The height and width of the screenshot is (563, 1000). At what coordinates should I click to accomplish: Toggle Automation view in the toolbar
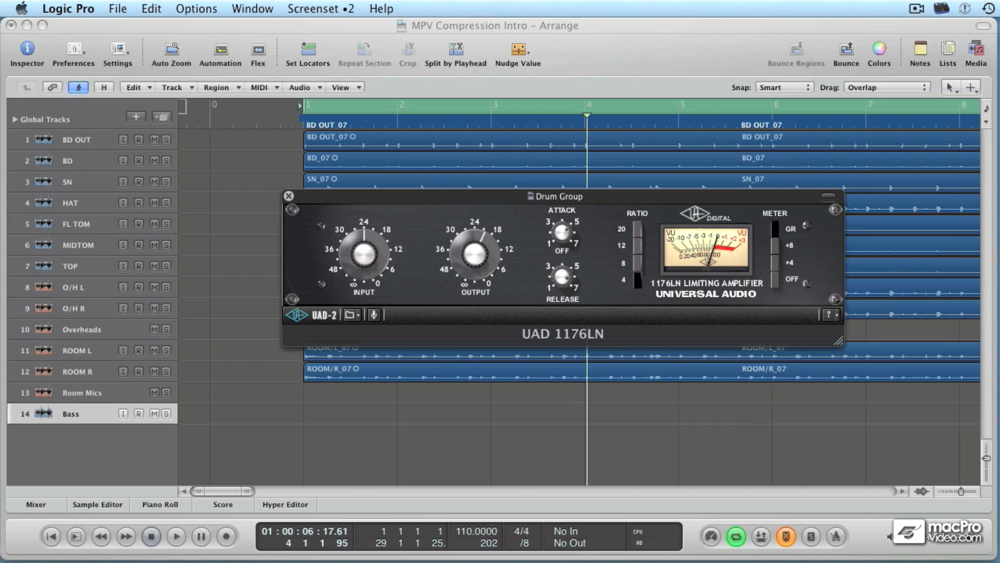[x=220, y=54]
